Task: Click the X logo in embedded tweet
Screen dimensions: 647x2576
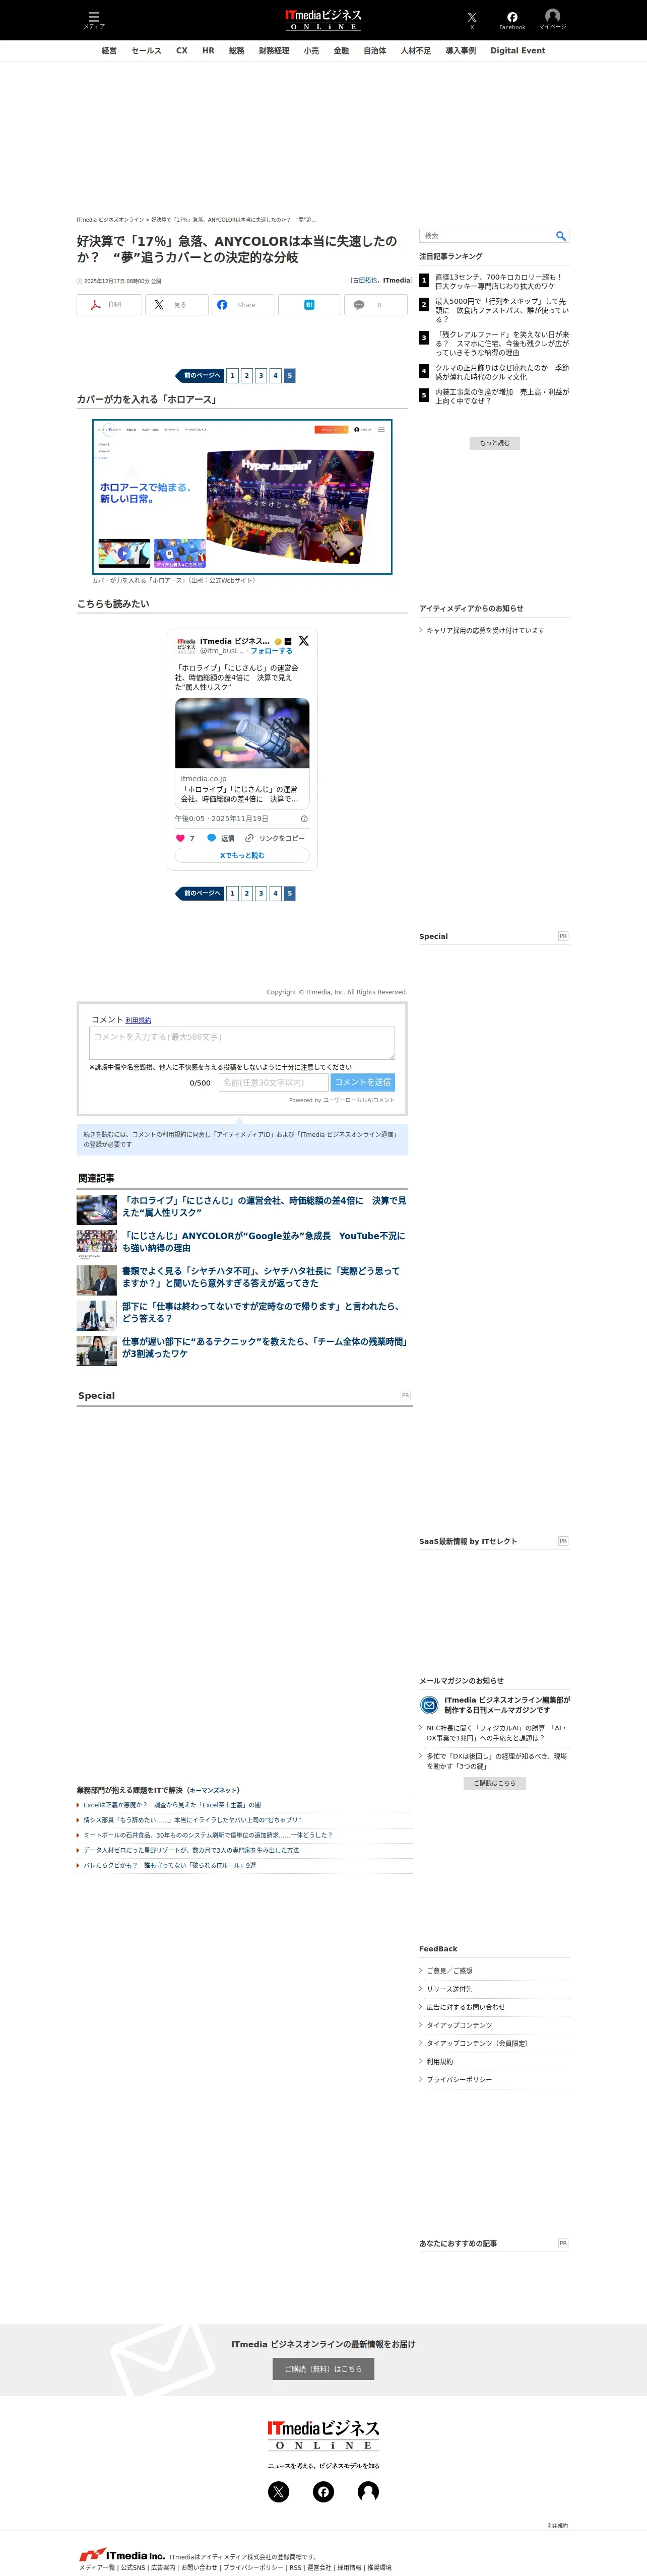Action: 303,641
